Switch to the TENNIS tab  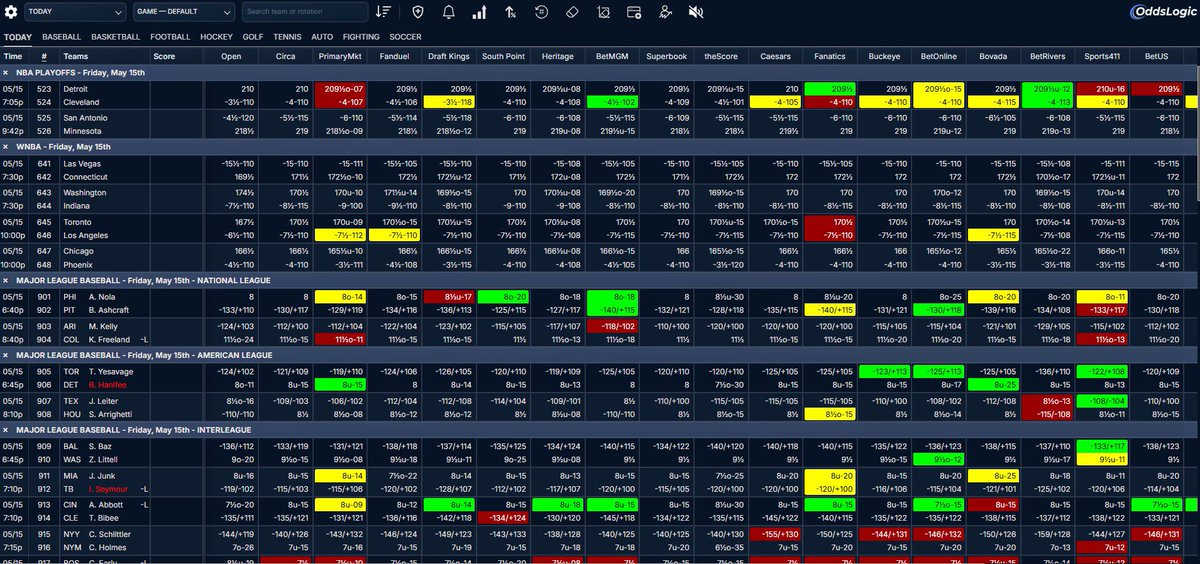click(288, 37)
